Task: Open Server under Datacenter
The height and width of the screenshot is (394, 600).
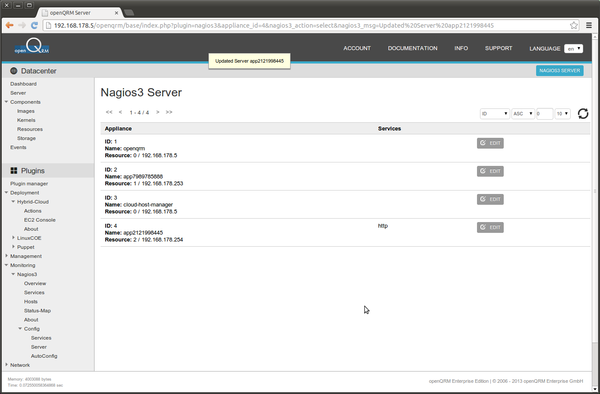Action: pyautogui.click(x=18, y=93)
